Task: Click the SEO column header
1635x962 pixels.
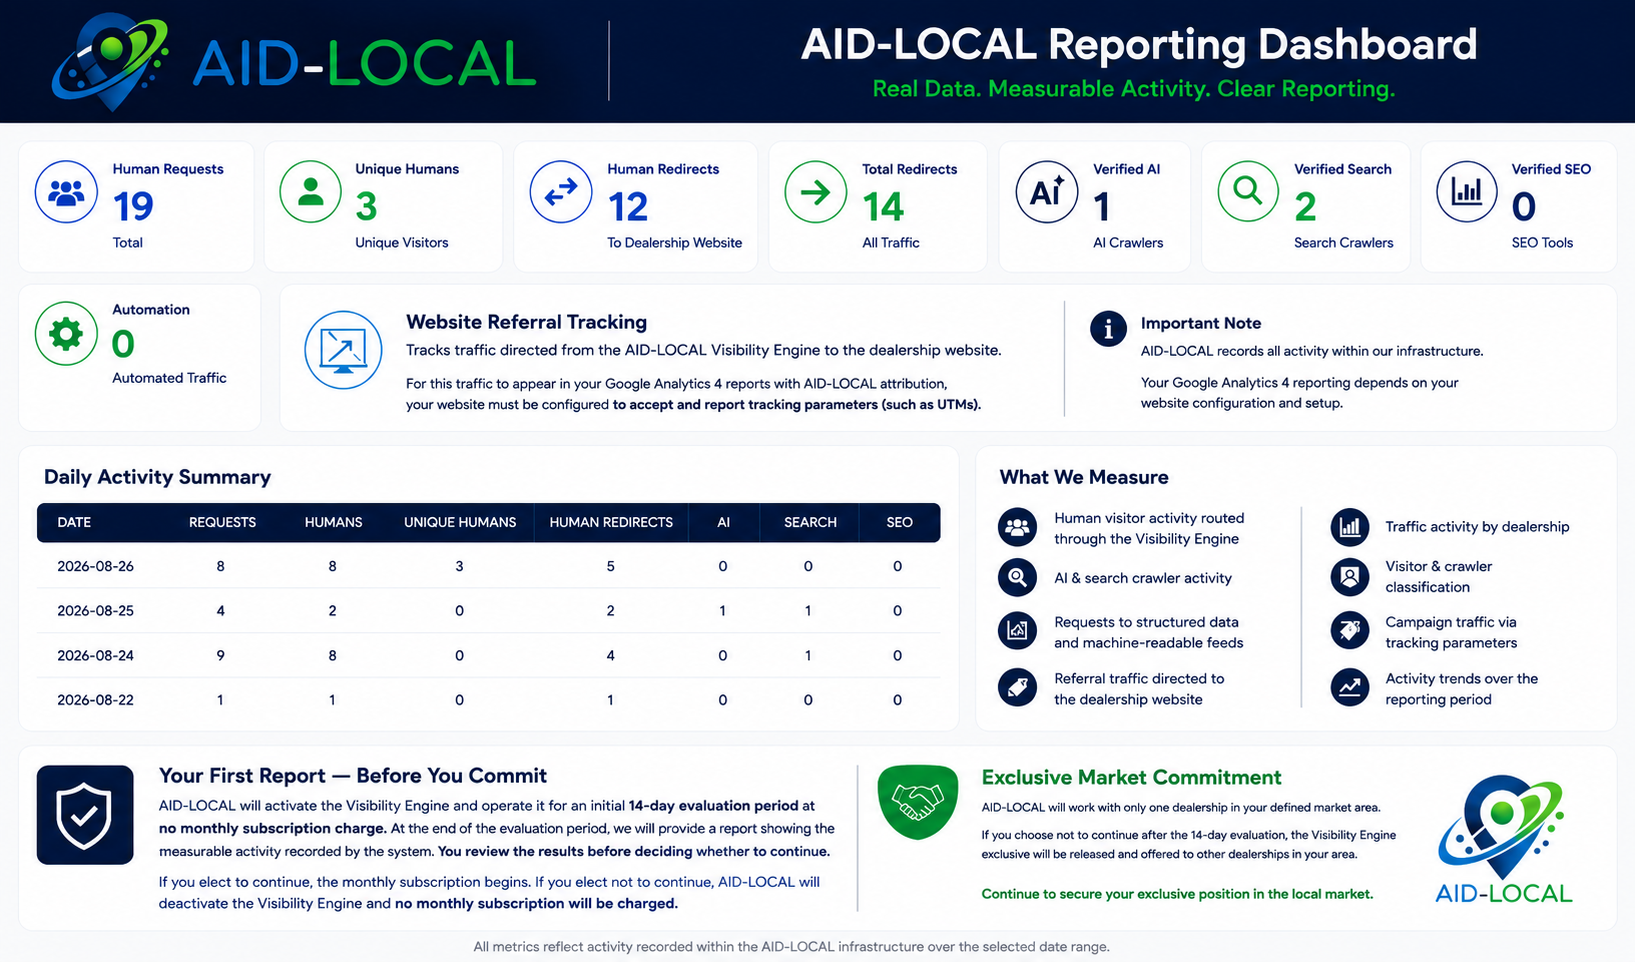Action: coord(899,522)
